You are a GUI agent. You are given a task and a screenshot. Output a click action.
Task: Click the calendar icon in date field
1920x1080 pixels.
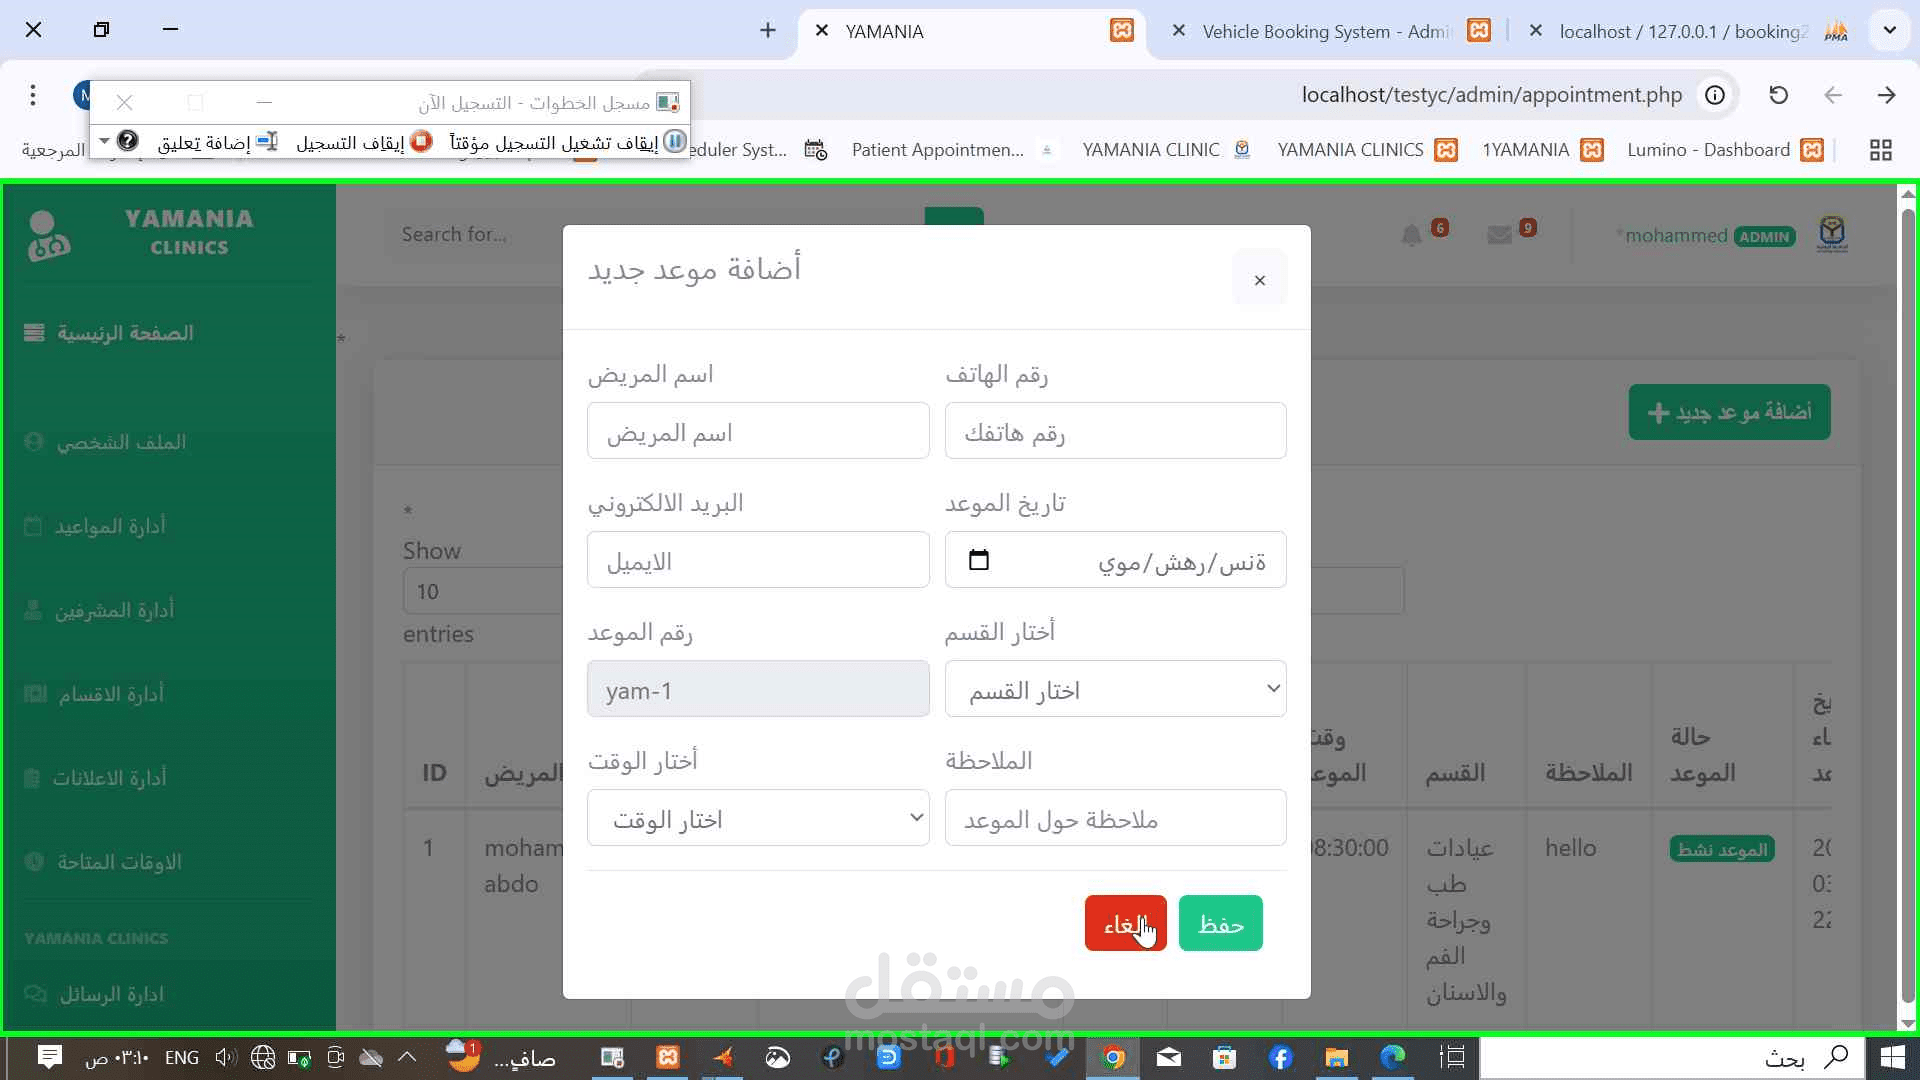coord(979,560)
